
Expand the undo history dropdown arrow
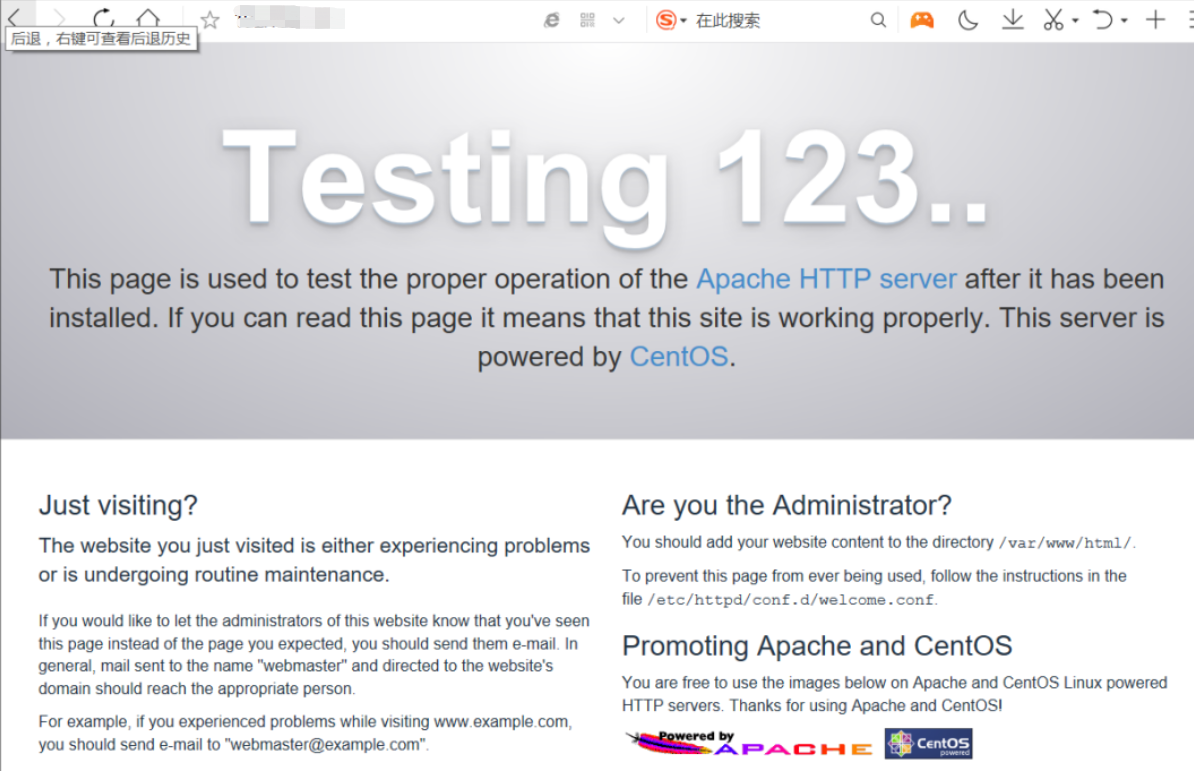[1124, 21]
